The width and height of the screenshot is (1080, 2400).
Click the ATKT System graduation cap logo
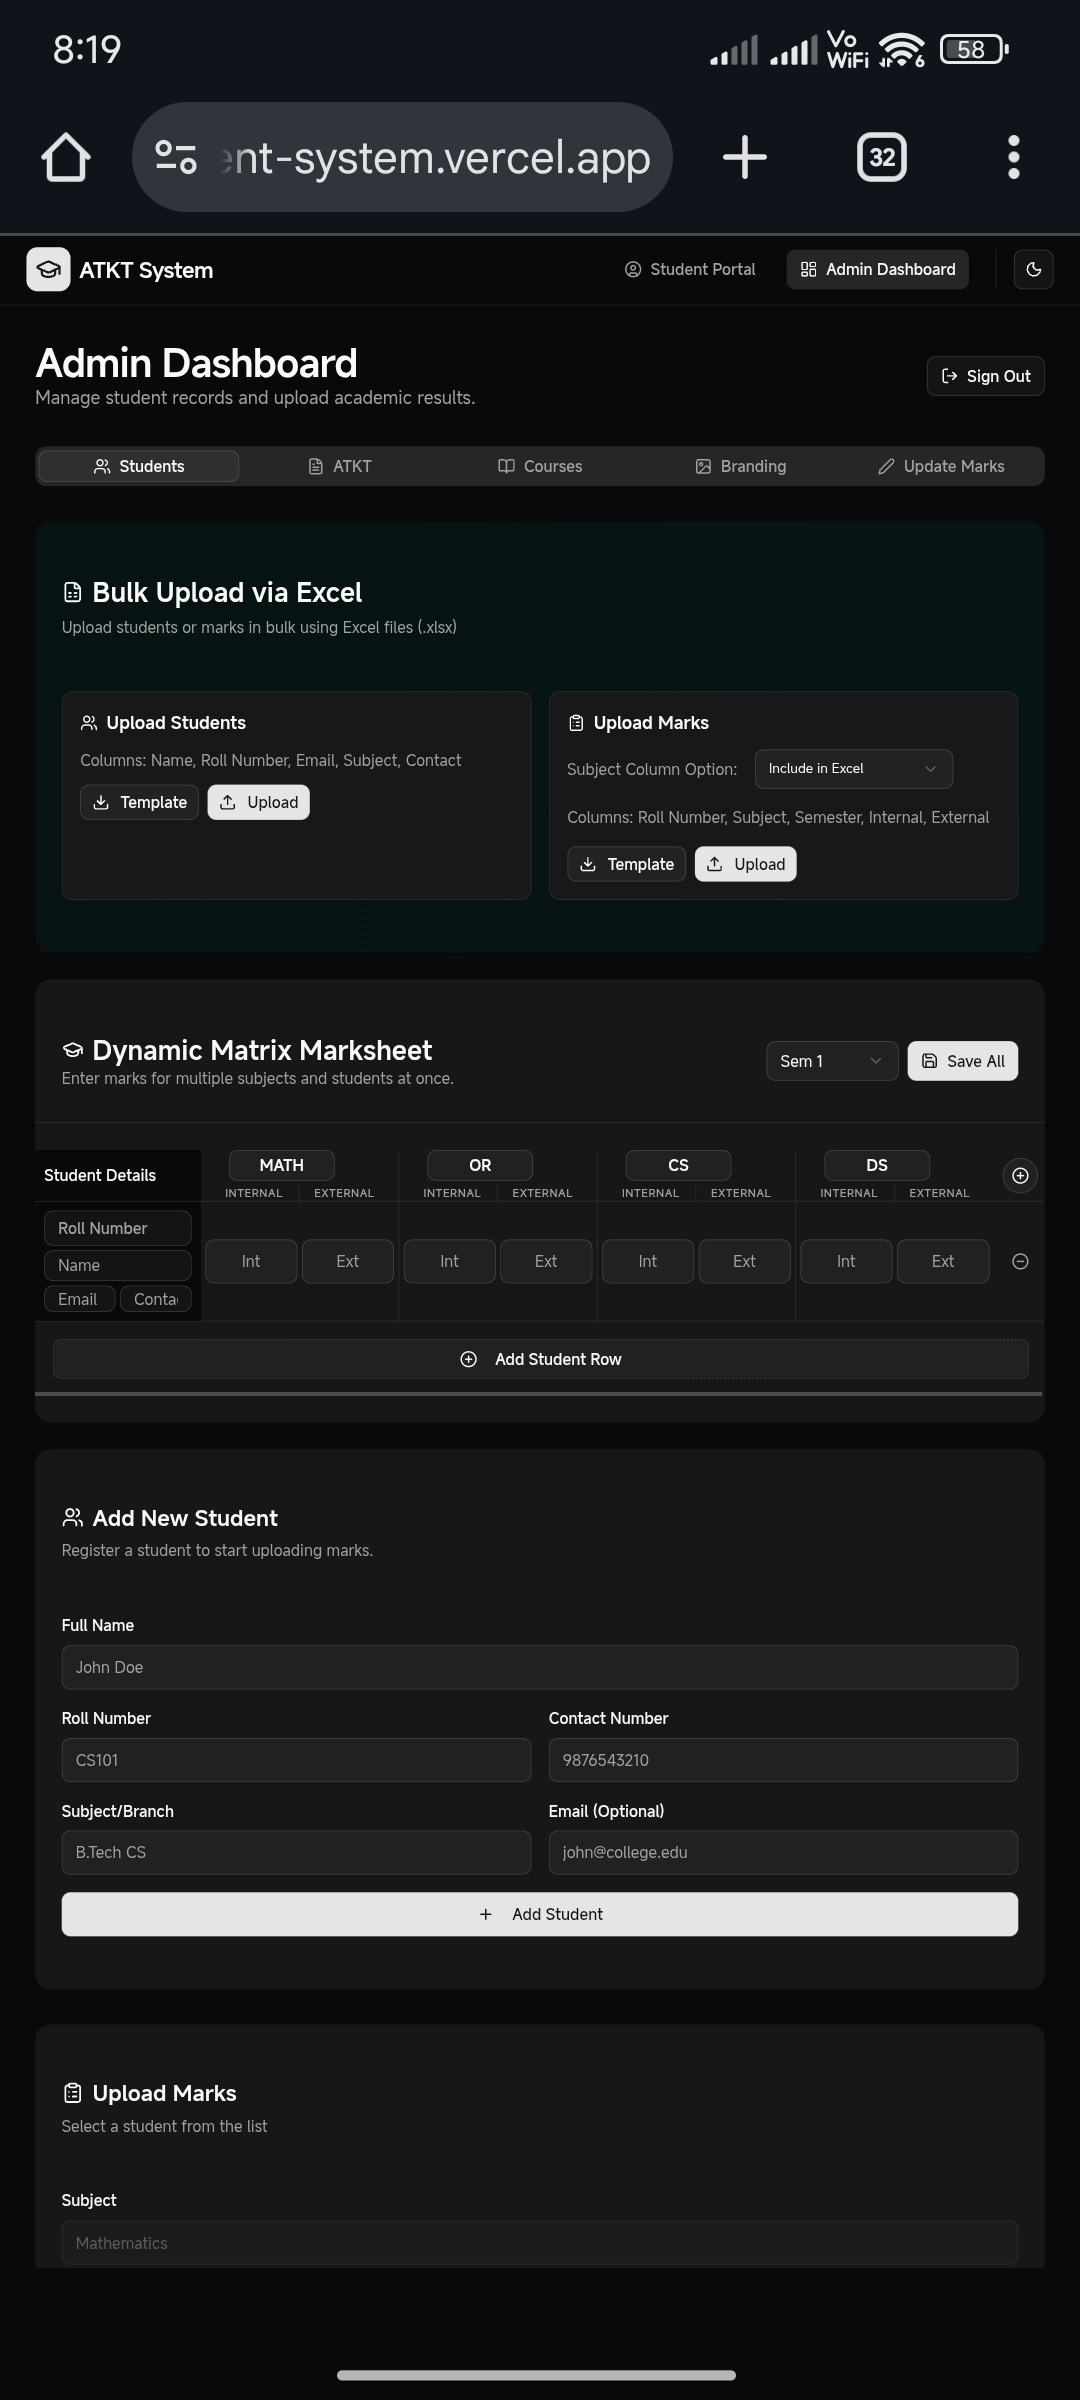point(48,270)
